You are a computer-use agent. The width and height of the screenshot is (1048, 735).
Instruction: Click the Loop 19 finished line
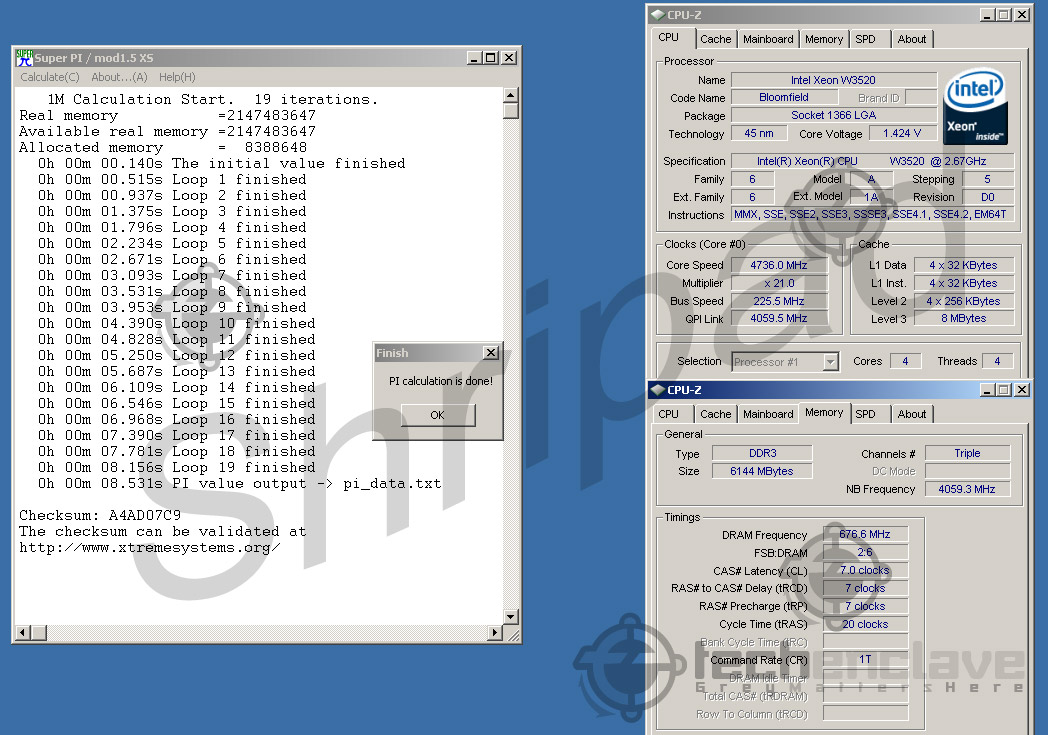pos(176,468)
